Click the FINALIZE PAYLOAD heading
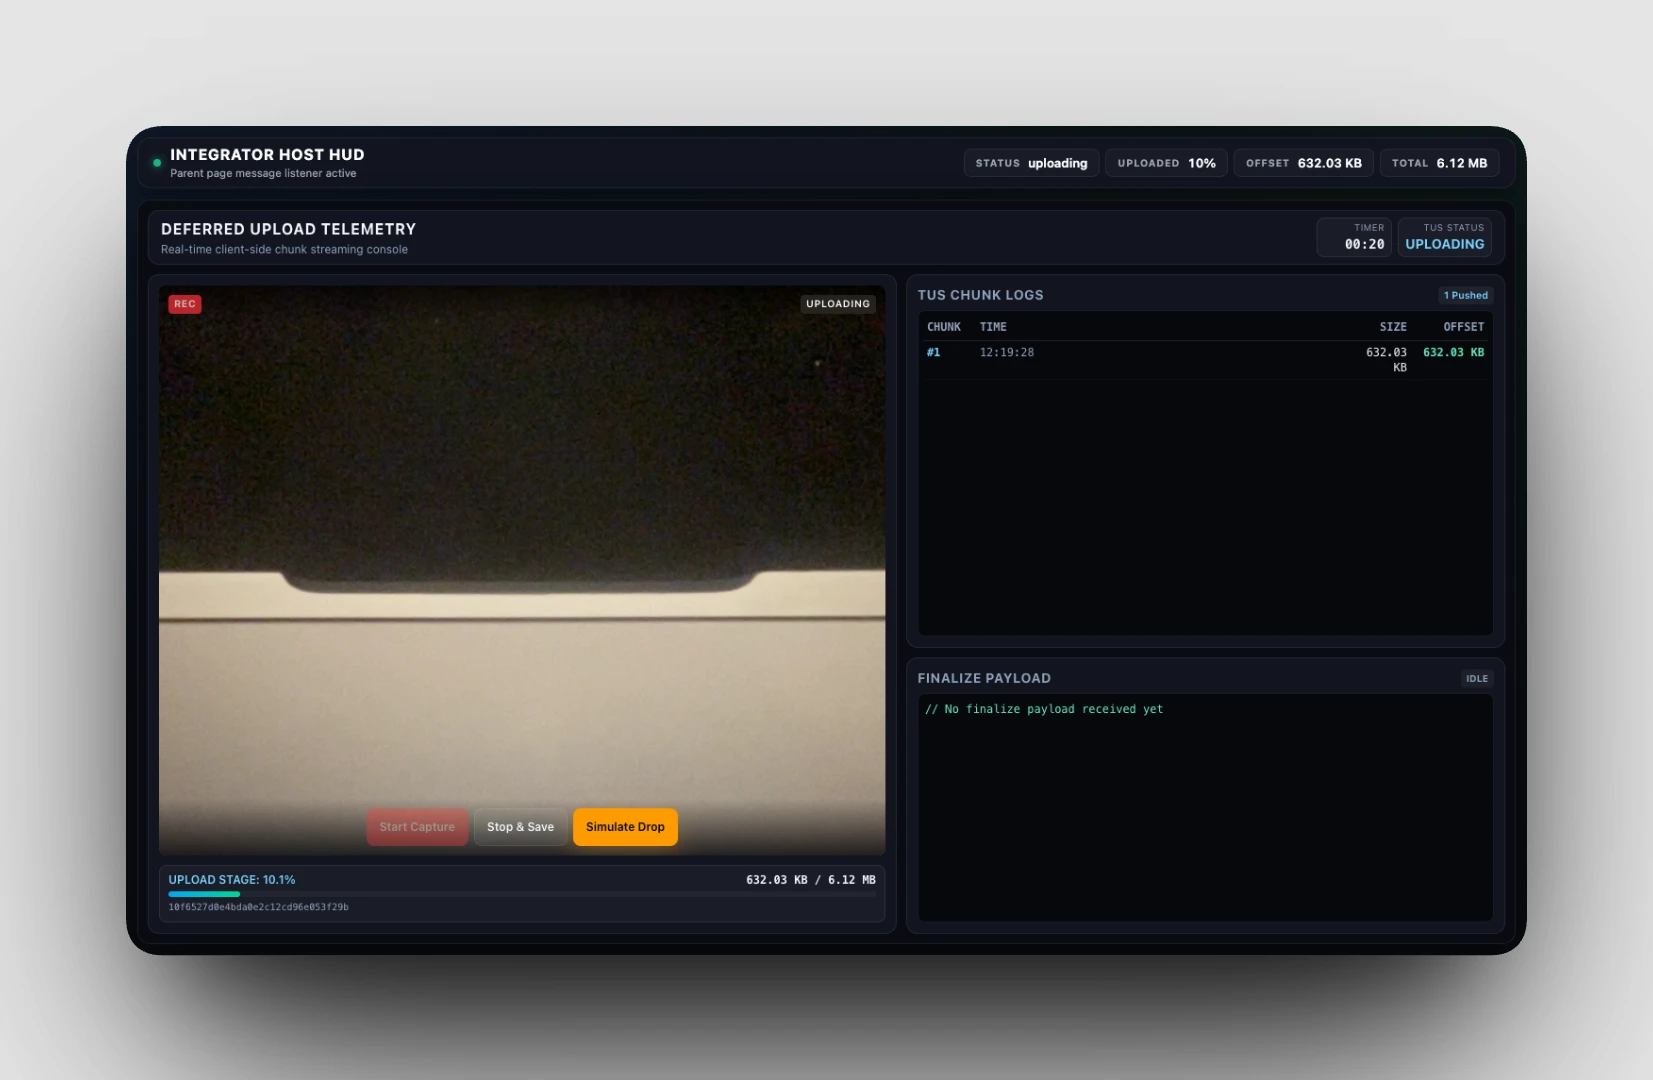Screen dimensions: 1653x1080 [x=984, y=678]
